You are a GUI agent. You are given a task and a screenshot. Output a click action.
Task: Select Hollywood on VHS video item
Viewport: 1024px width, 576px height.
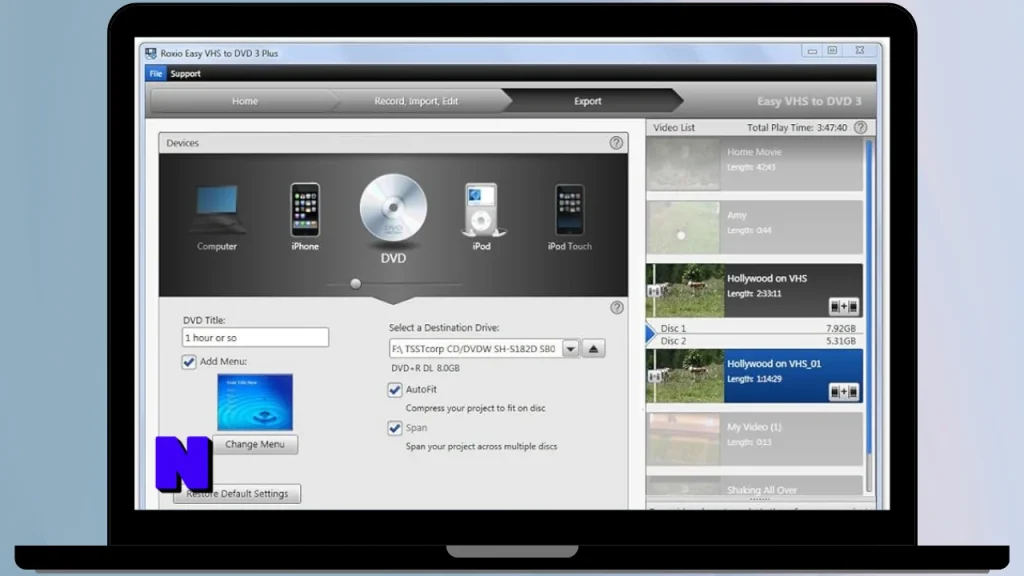coord(754,291)
